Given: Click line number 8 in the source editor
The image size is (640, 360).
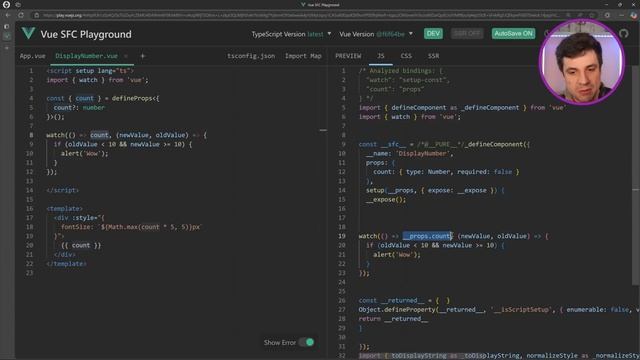Looking at the screenshot, I should [31, 135].
